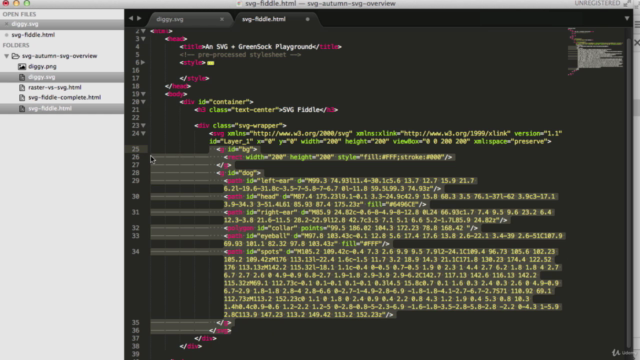This screenshot has height=360, width=640.
Task: Click the spots path id
Action: 264,252
